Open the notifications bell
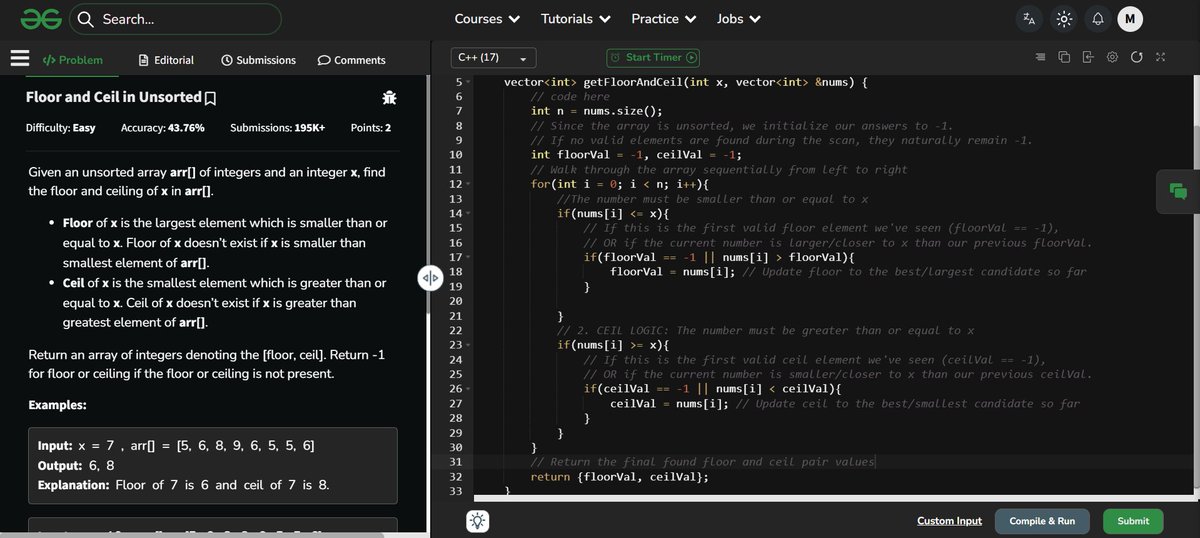Viewport: 1200px width, 538px height. (x=1097, y=18)
